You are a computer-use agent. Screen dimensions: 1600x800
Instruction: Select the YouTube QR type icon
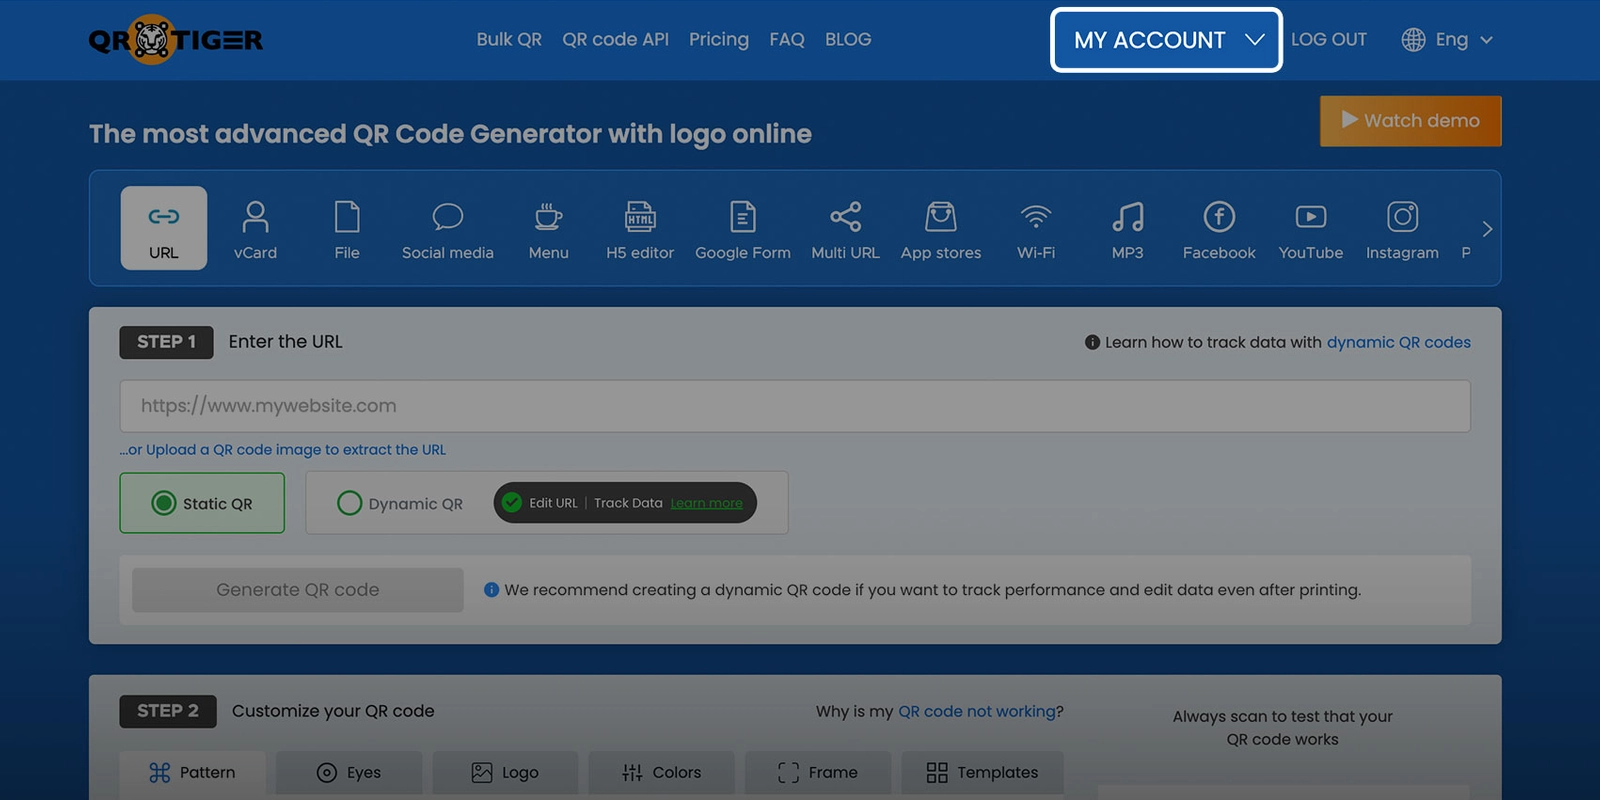[1310, 229]
